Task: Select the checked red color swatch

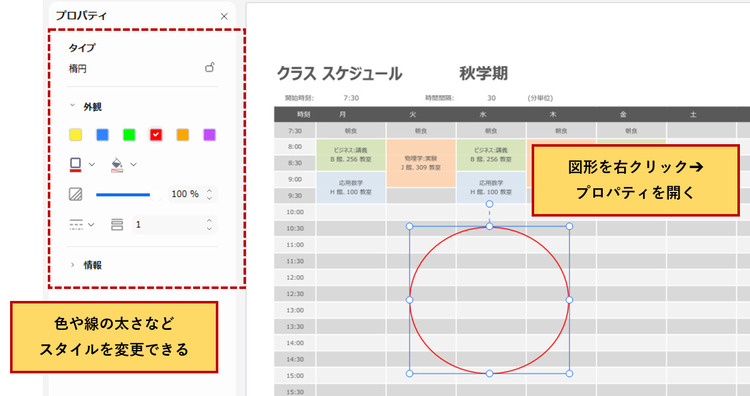Action: click(x=156, y=135)
